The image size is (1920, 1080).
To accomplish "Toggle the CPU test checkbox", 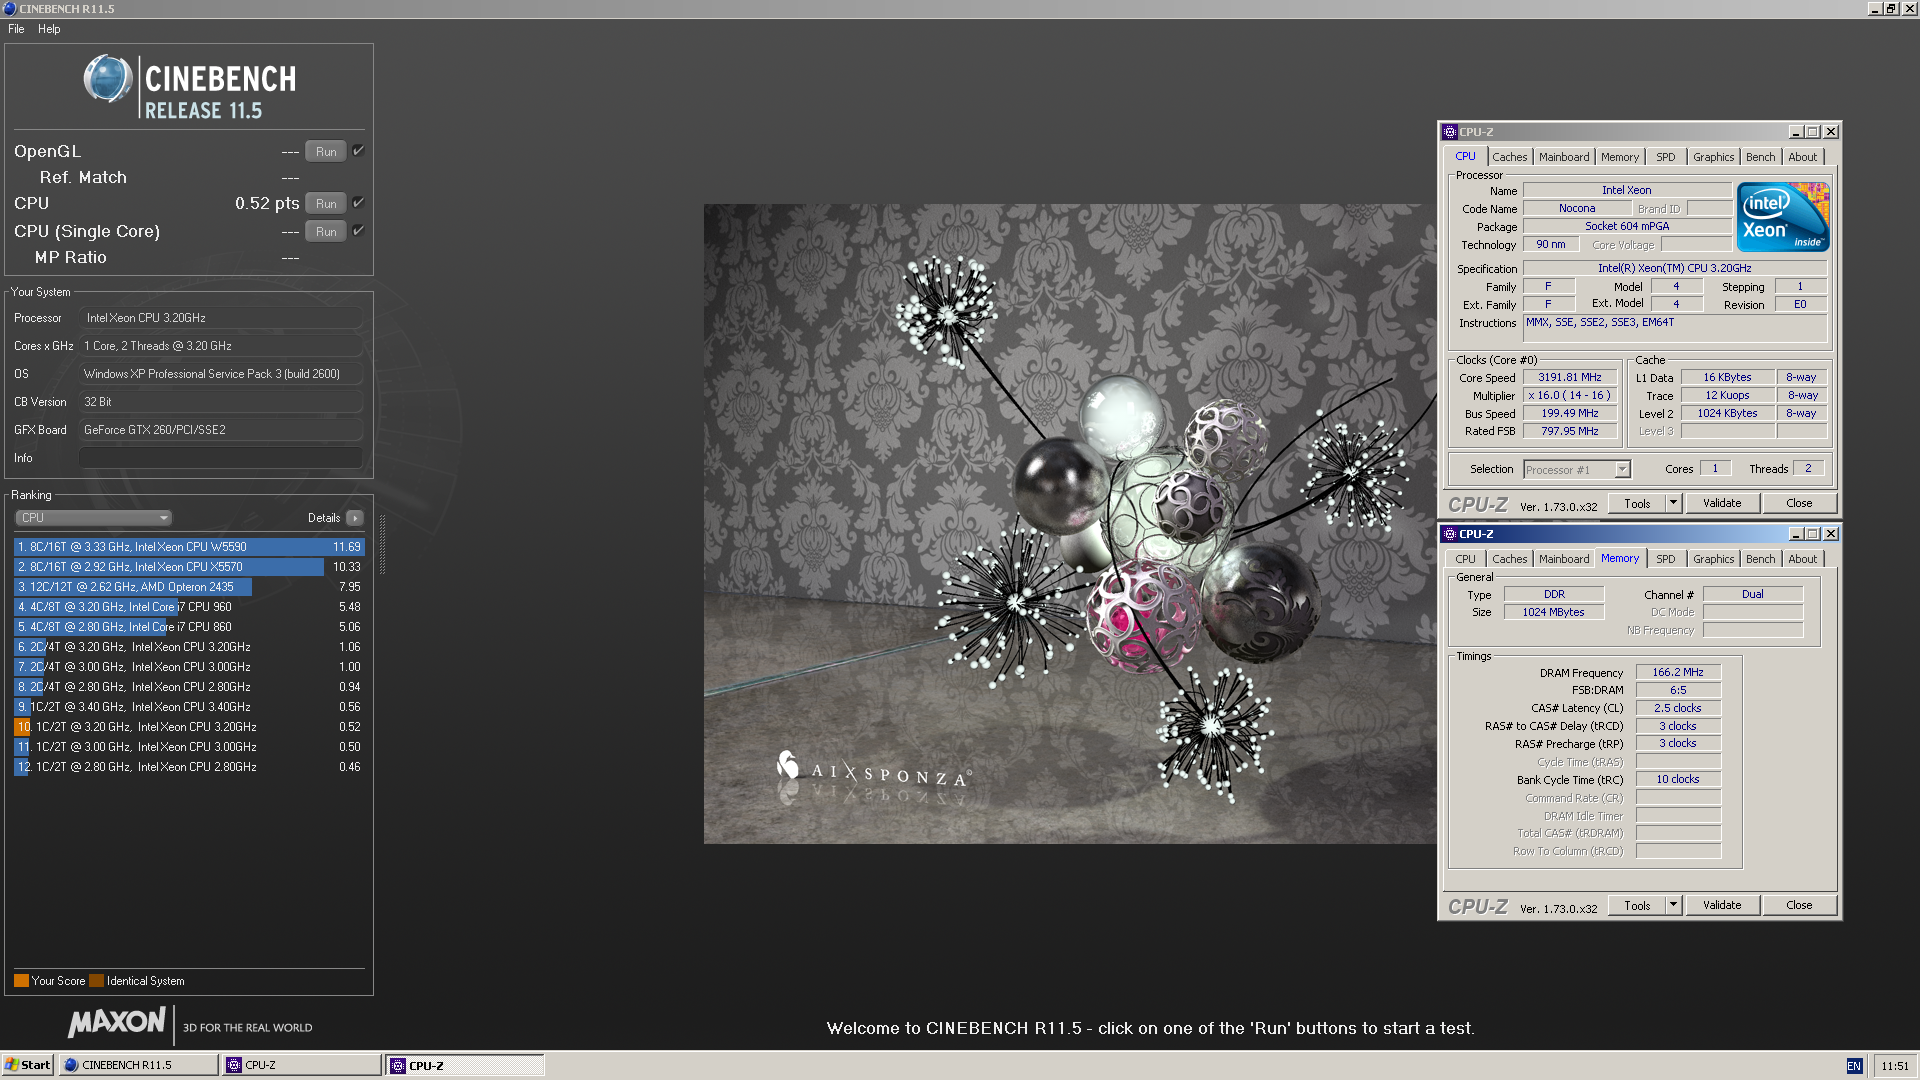I will 358,203.
